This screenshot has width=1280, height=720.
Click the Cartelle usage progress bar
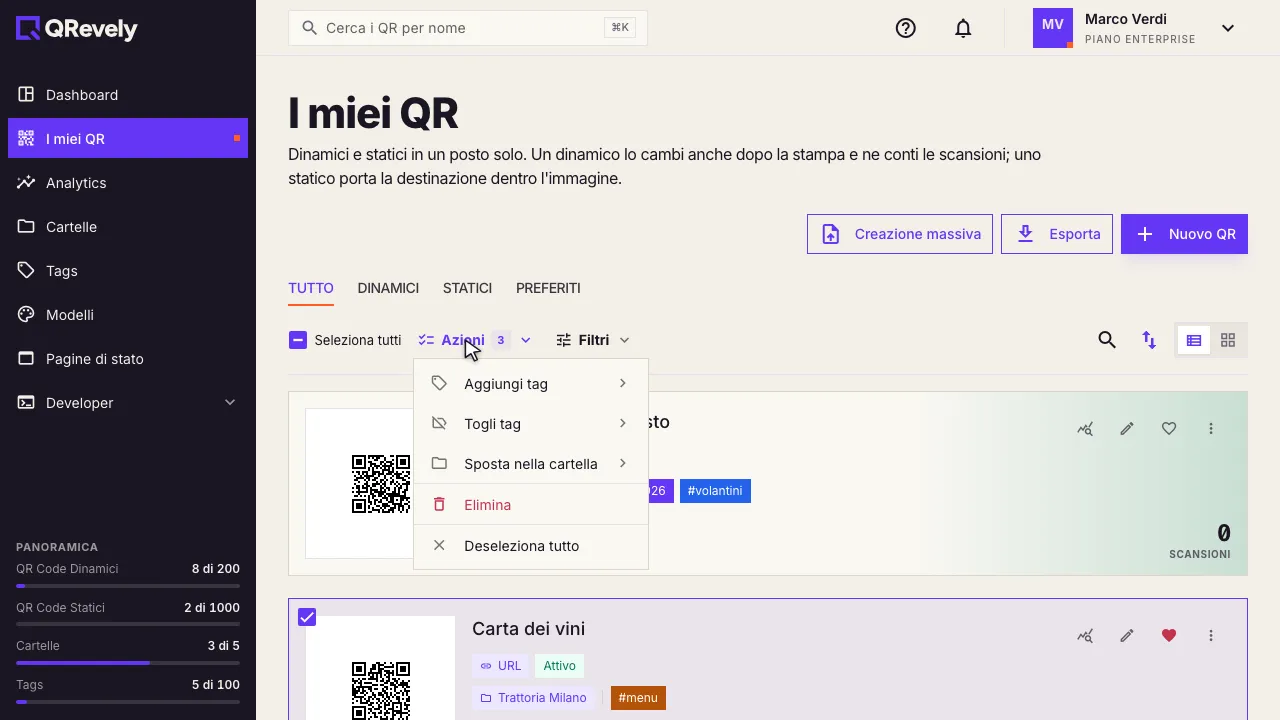pos(128,663)
